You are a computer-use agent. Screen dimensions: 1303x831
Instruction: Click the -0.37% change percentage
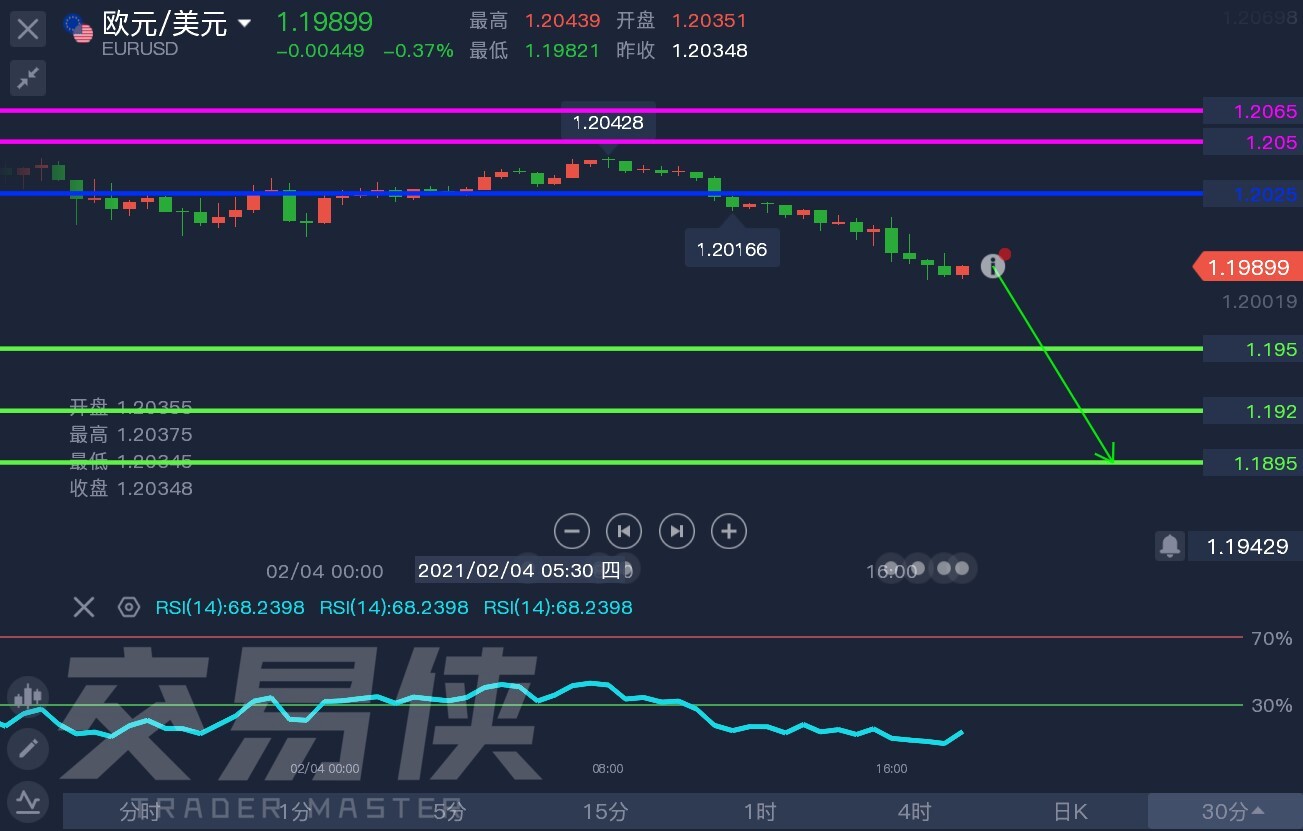(418, 50)
